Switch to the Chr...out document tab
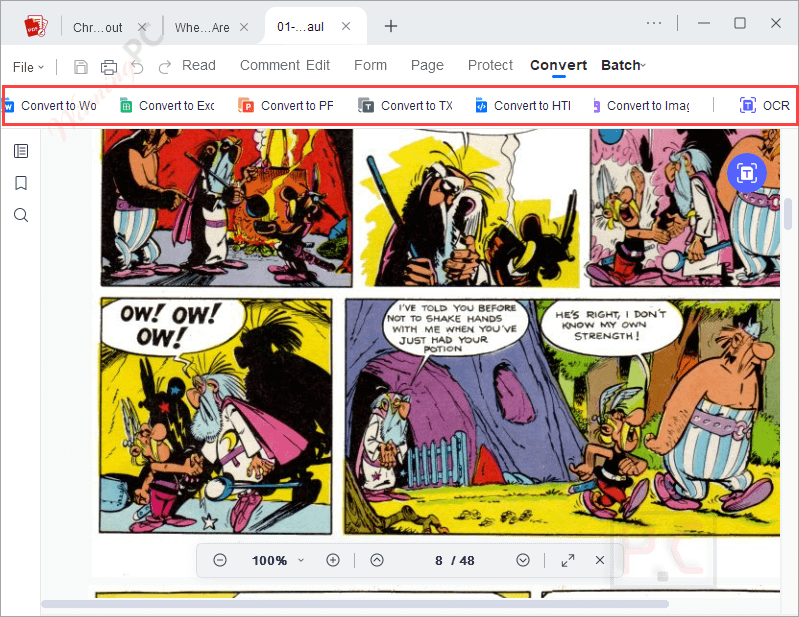The width and height of the screenshot is (799, 617). pos(97,28)
